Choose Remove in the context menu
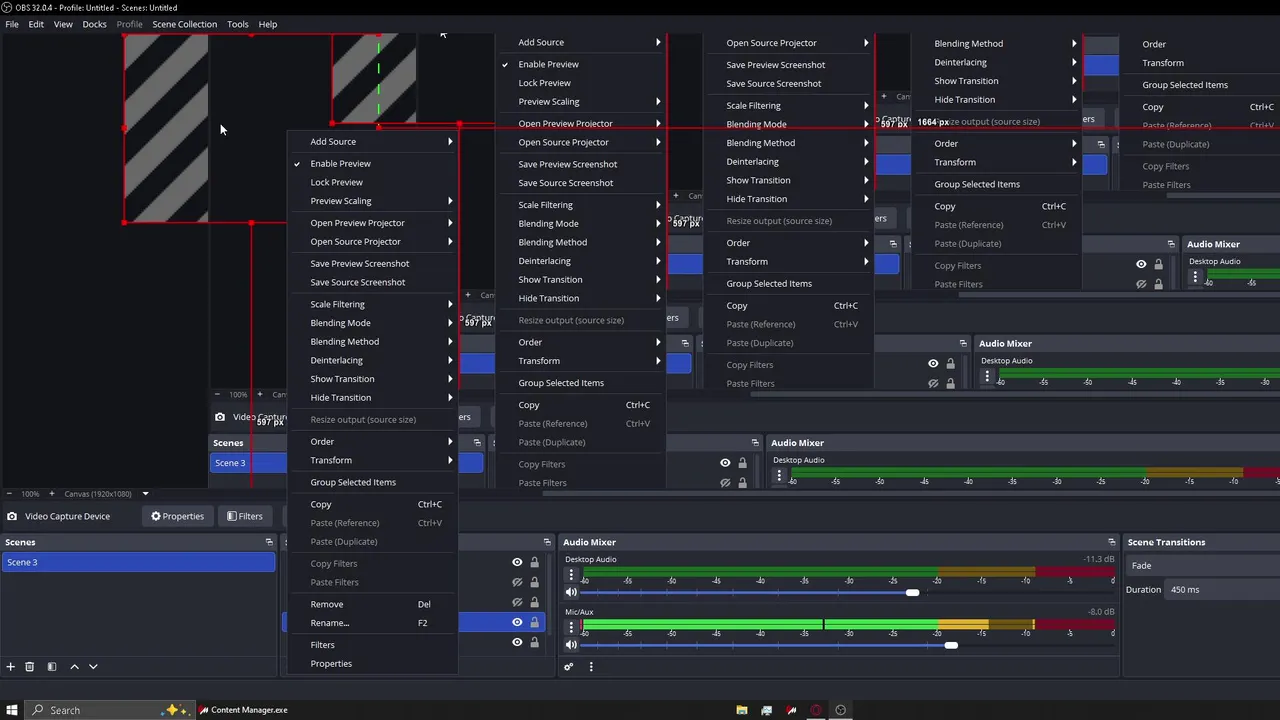Viewport: 1280px width, 720px height. [x=372, y=604]
